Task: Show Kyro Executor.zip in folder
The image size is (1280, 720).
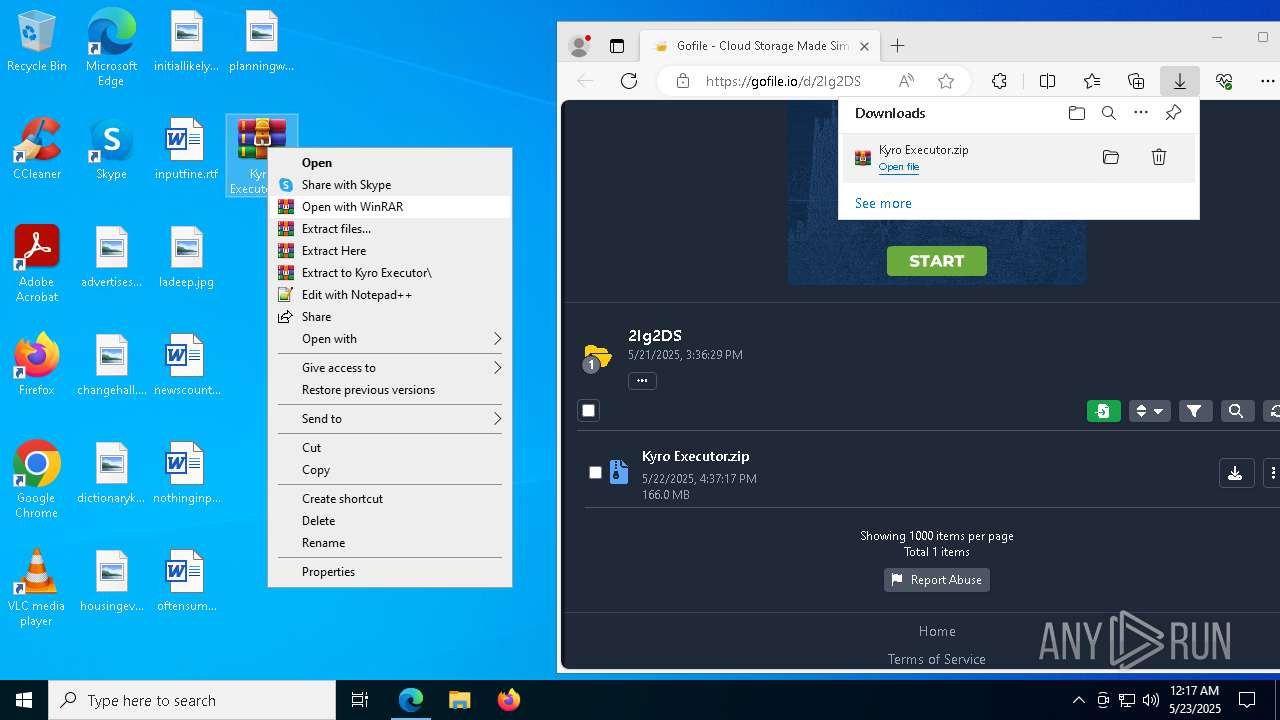Action: click(x=1111, y=157)
